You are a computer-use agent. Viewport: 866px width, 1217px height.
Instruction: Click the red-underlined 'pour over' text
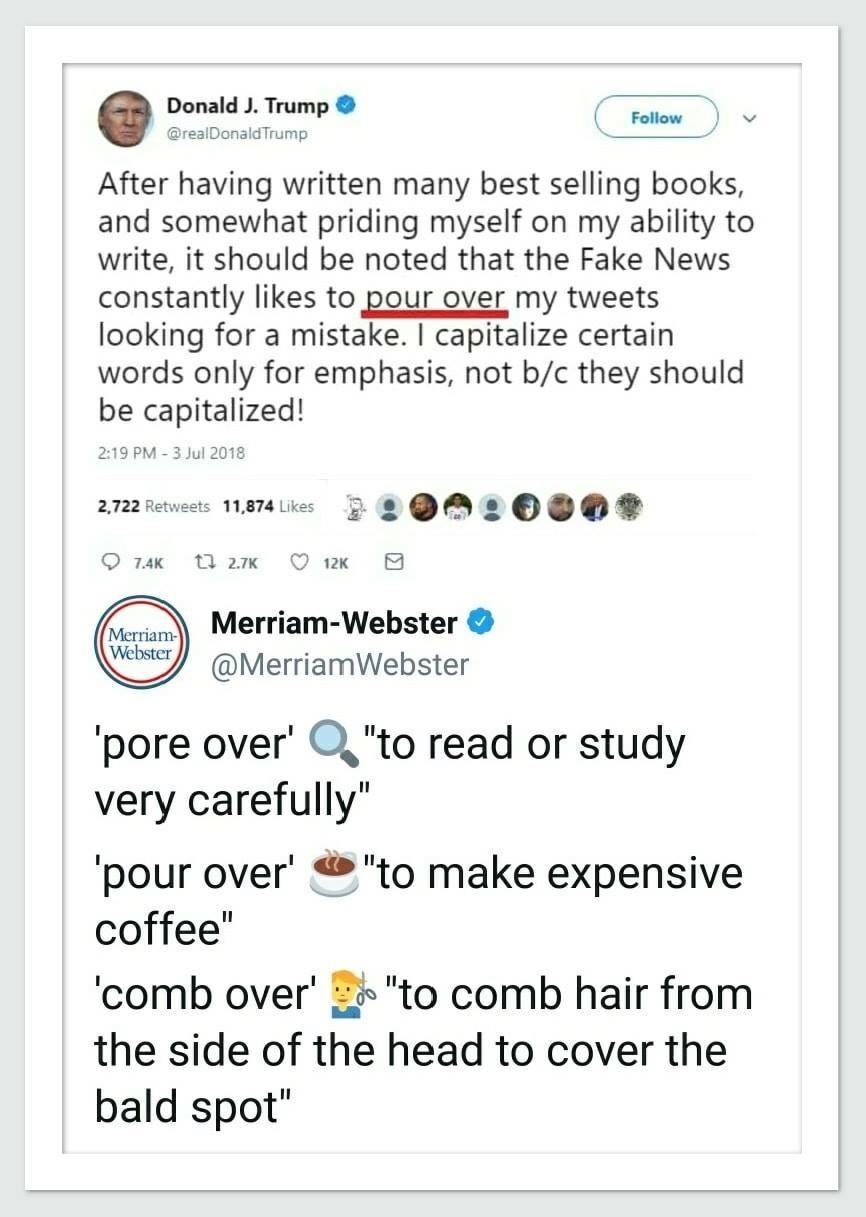(436, 297)
